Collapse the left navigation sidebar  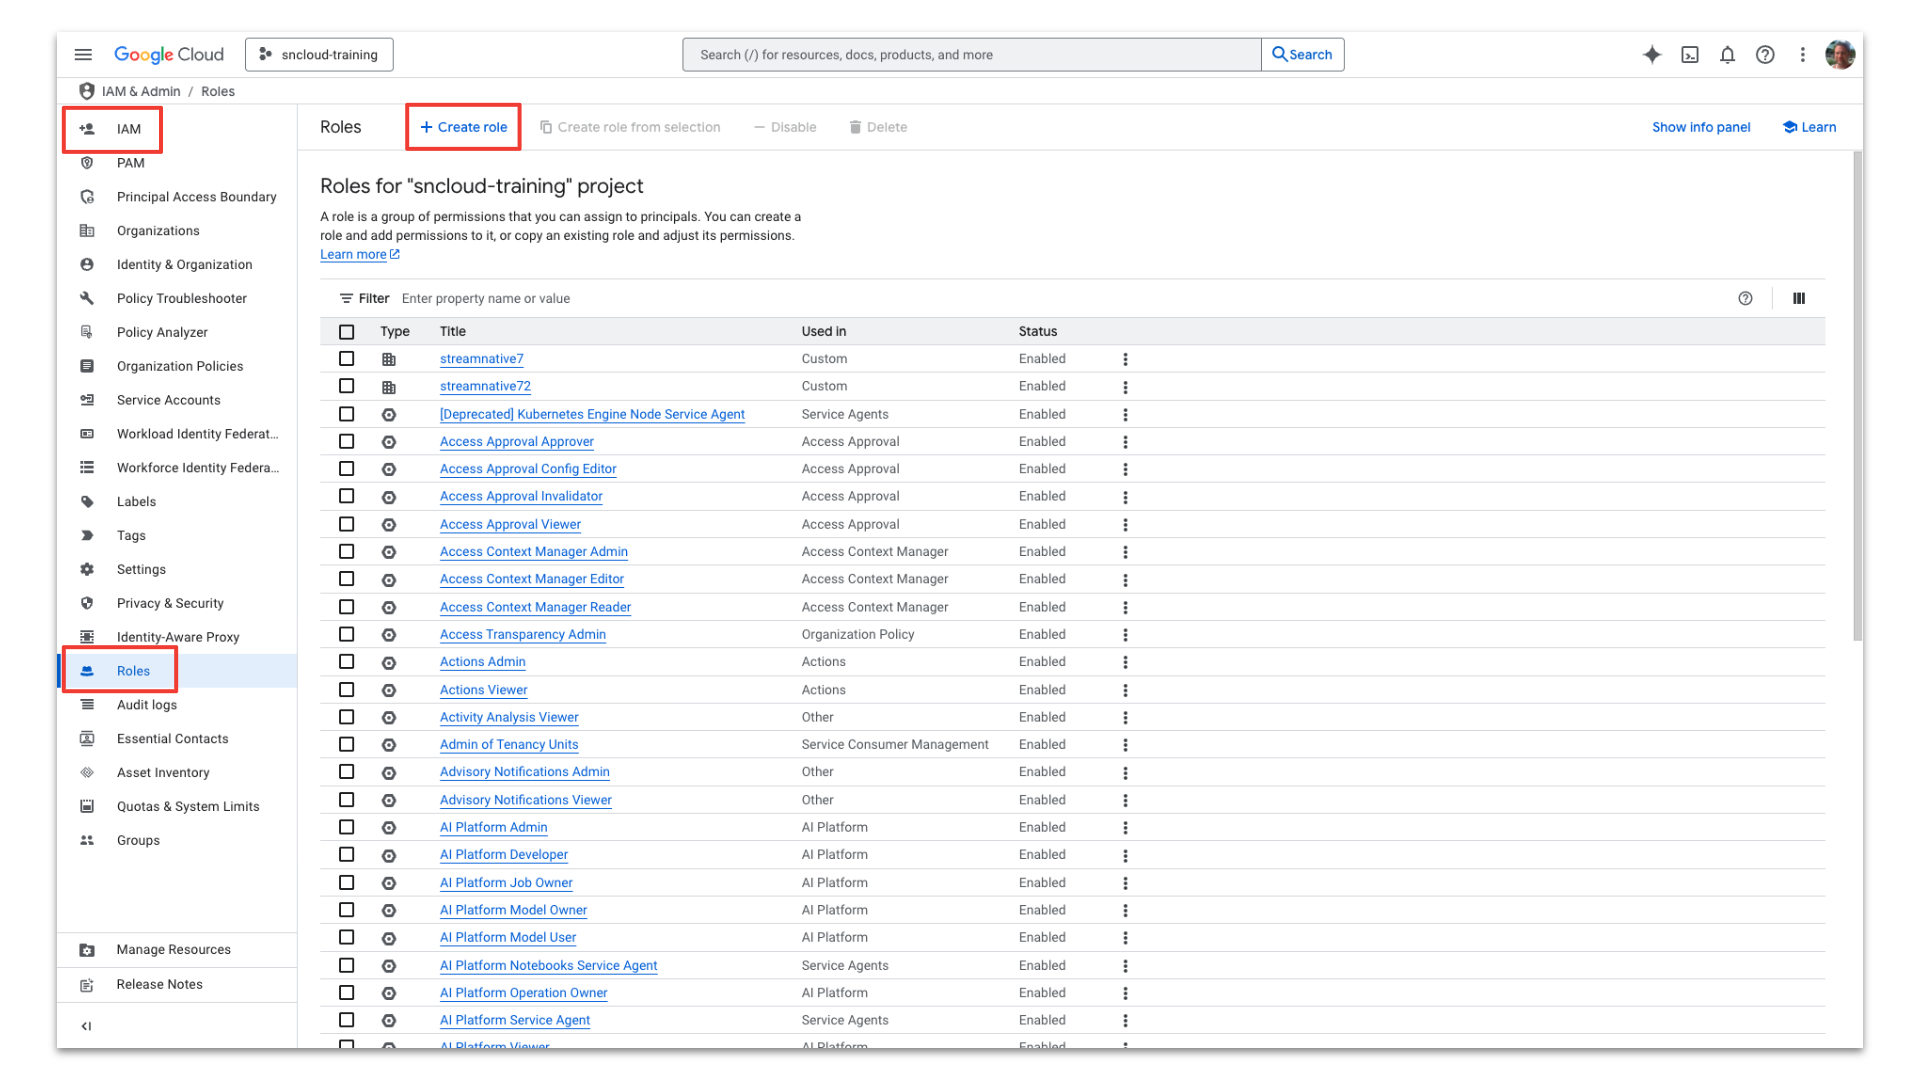(x=86, y=1026)
